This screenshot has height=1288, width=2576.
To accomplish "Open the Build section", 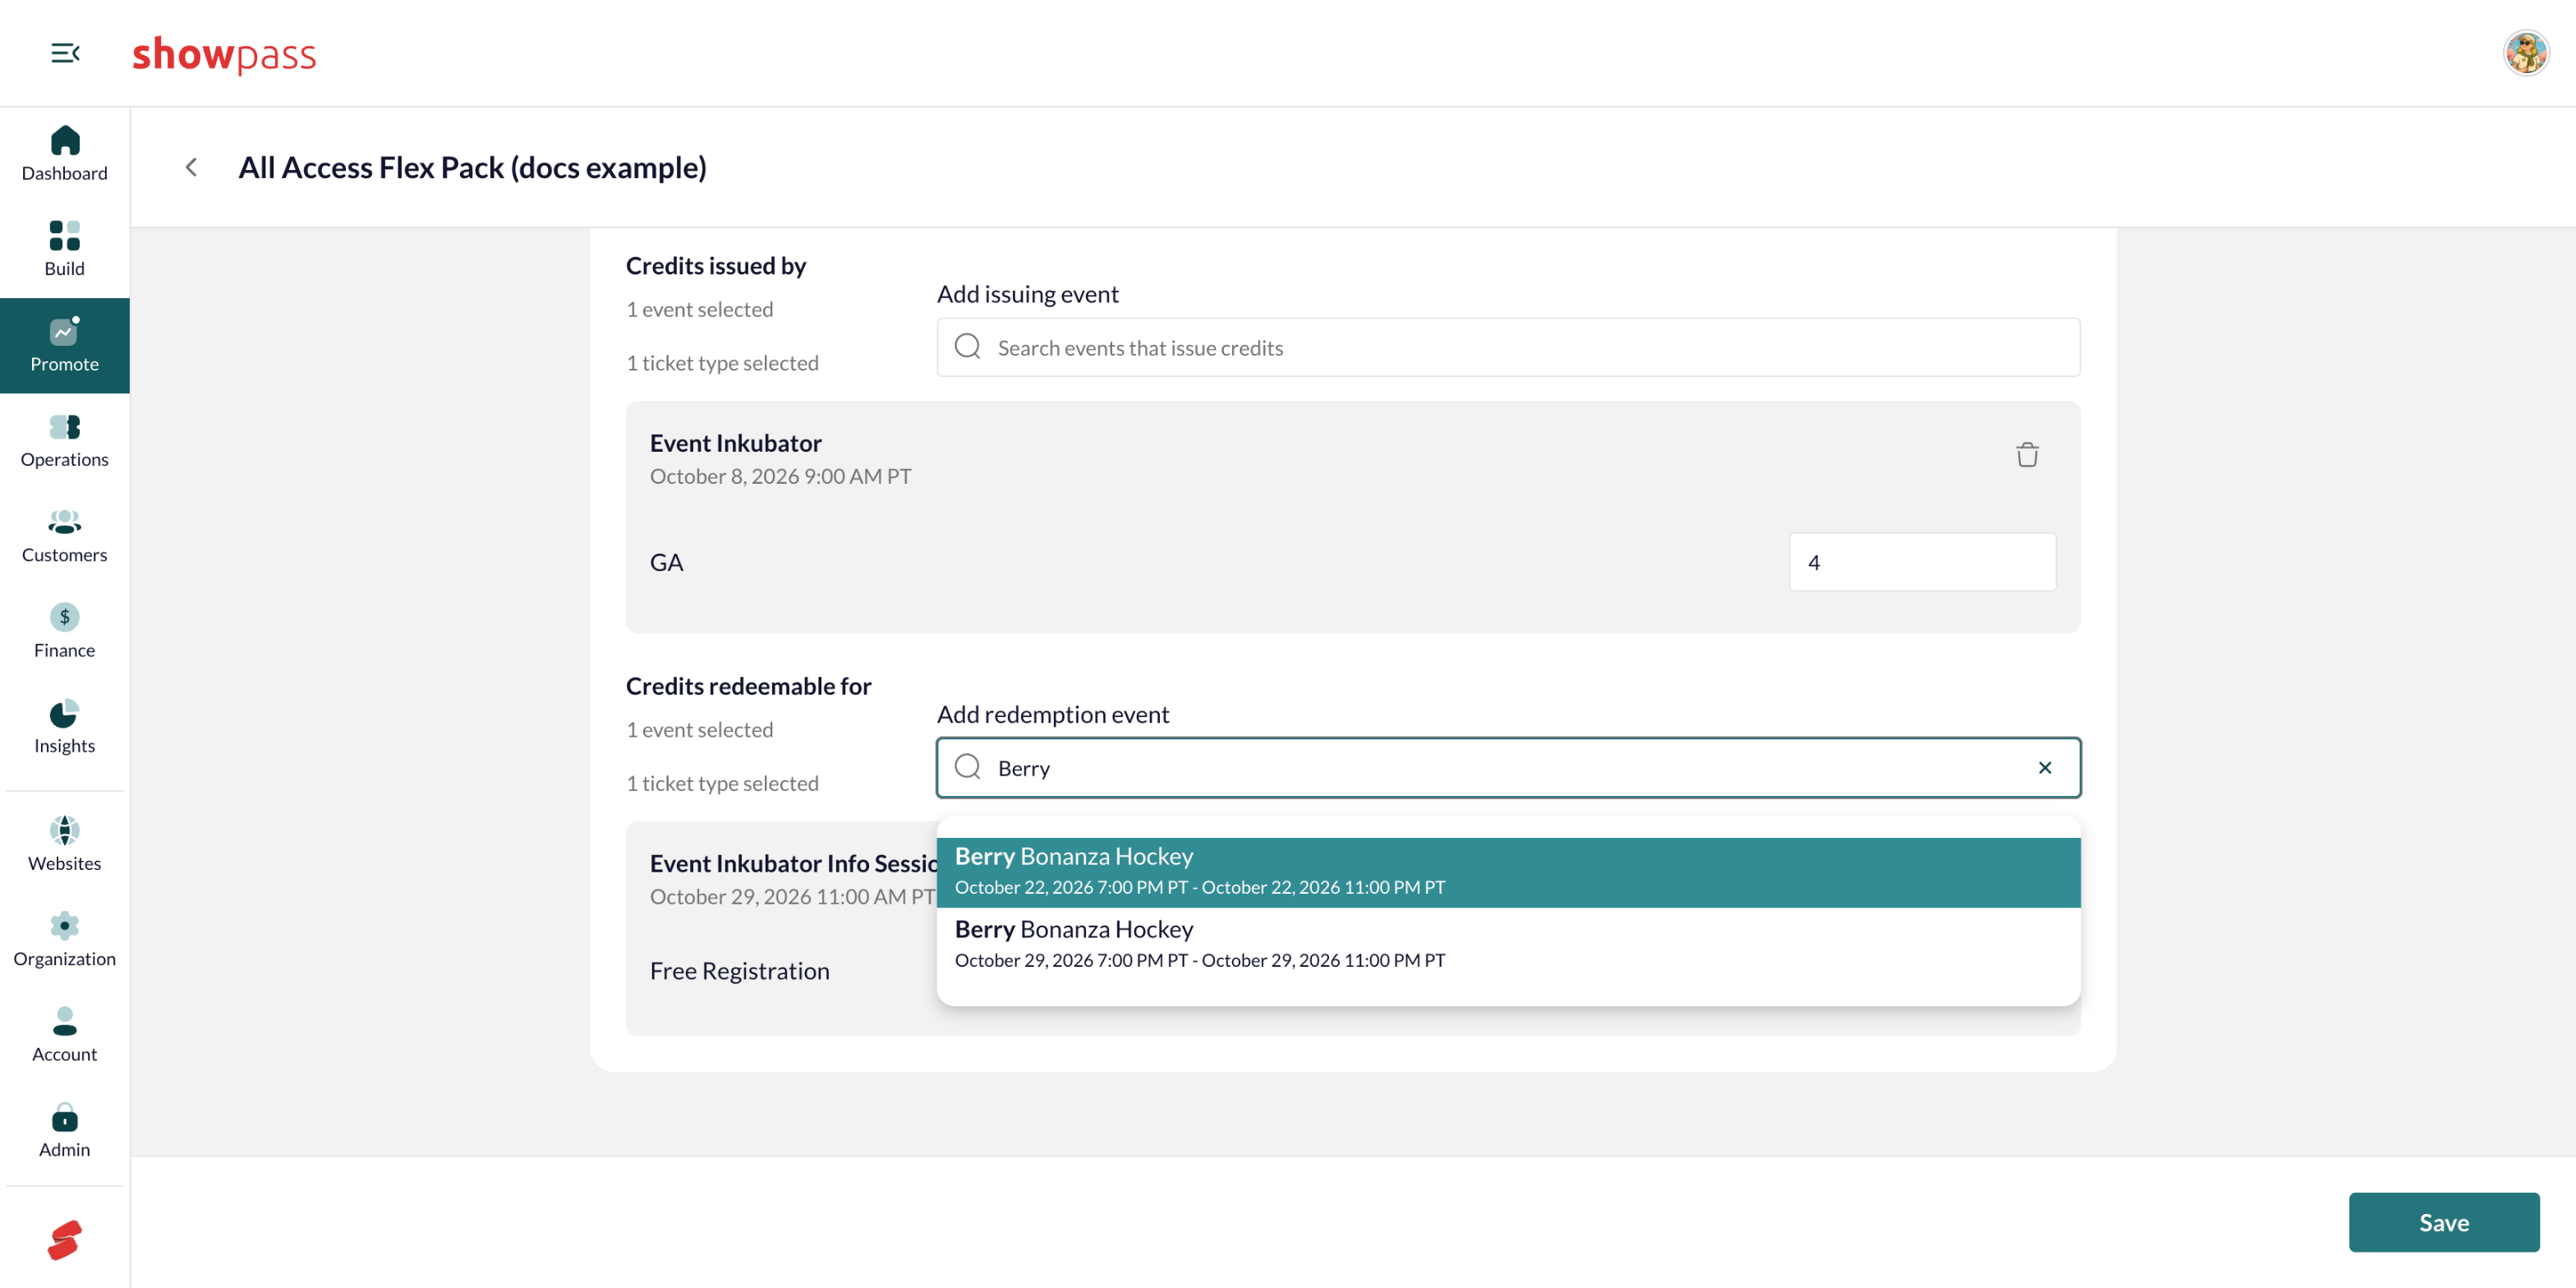I will click(65, 249).
